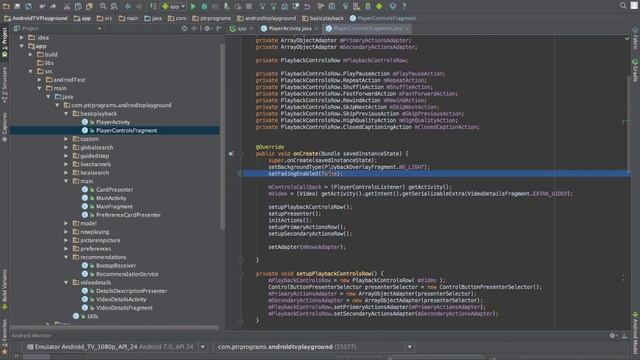Click the Stop toolbar icon
Viewport: 640px width, 360px height.
point(249,6)
